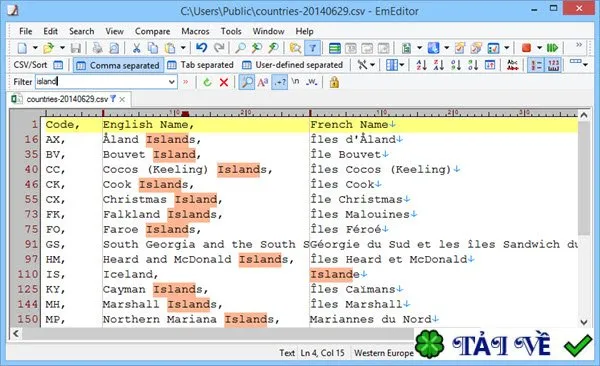
Task: Click the Print icon
Action: point(97,48)
